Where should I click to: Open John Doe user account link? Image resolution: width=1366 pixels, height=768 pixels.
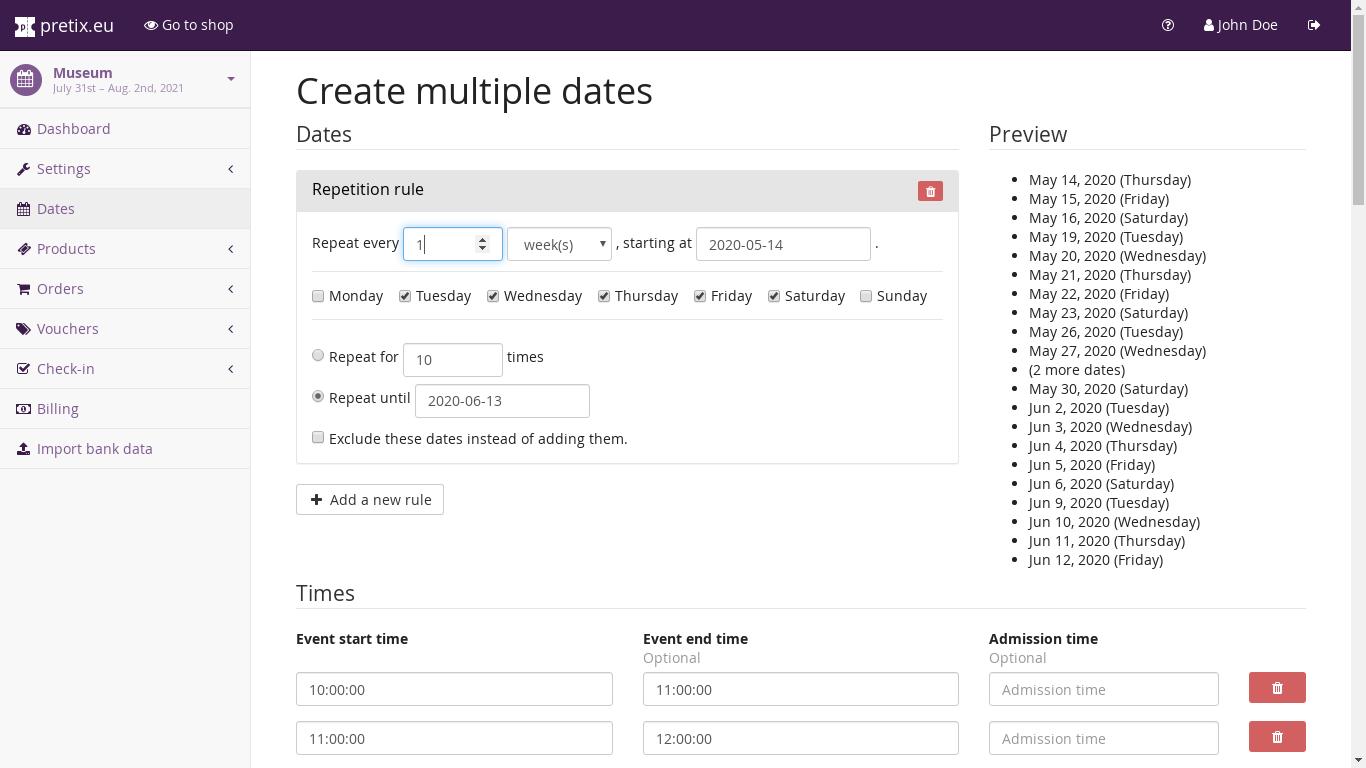click(x=1240, y=25)
